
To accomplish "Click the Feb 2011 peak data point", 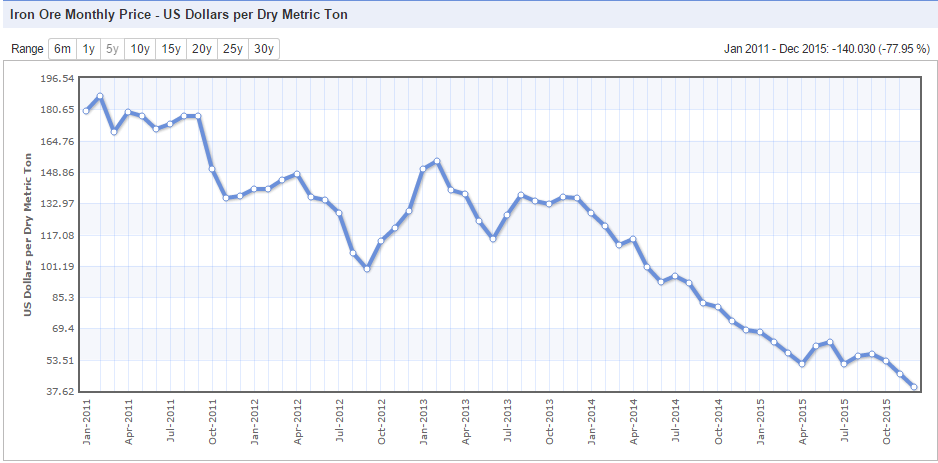I will [x=100, y=97].
